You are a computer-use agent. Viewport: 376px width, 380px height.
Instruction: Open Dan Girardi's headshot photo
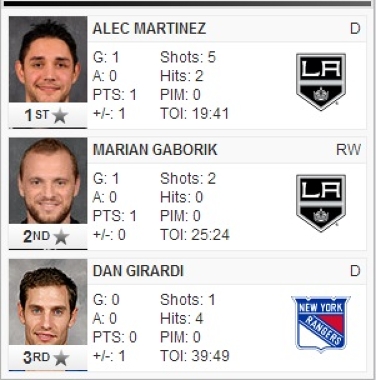click(48, 302)
